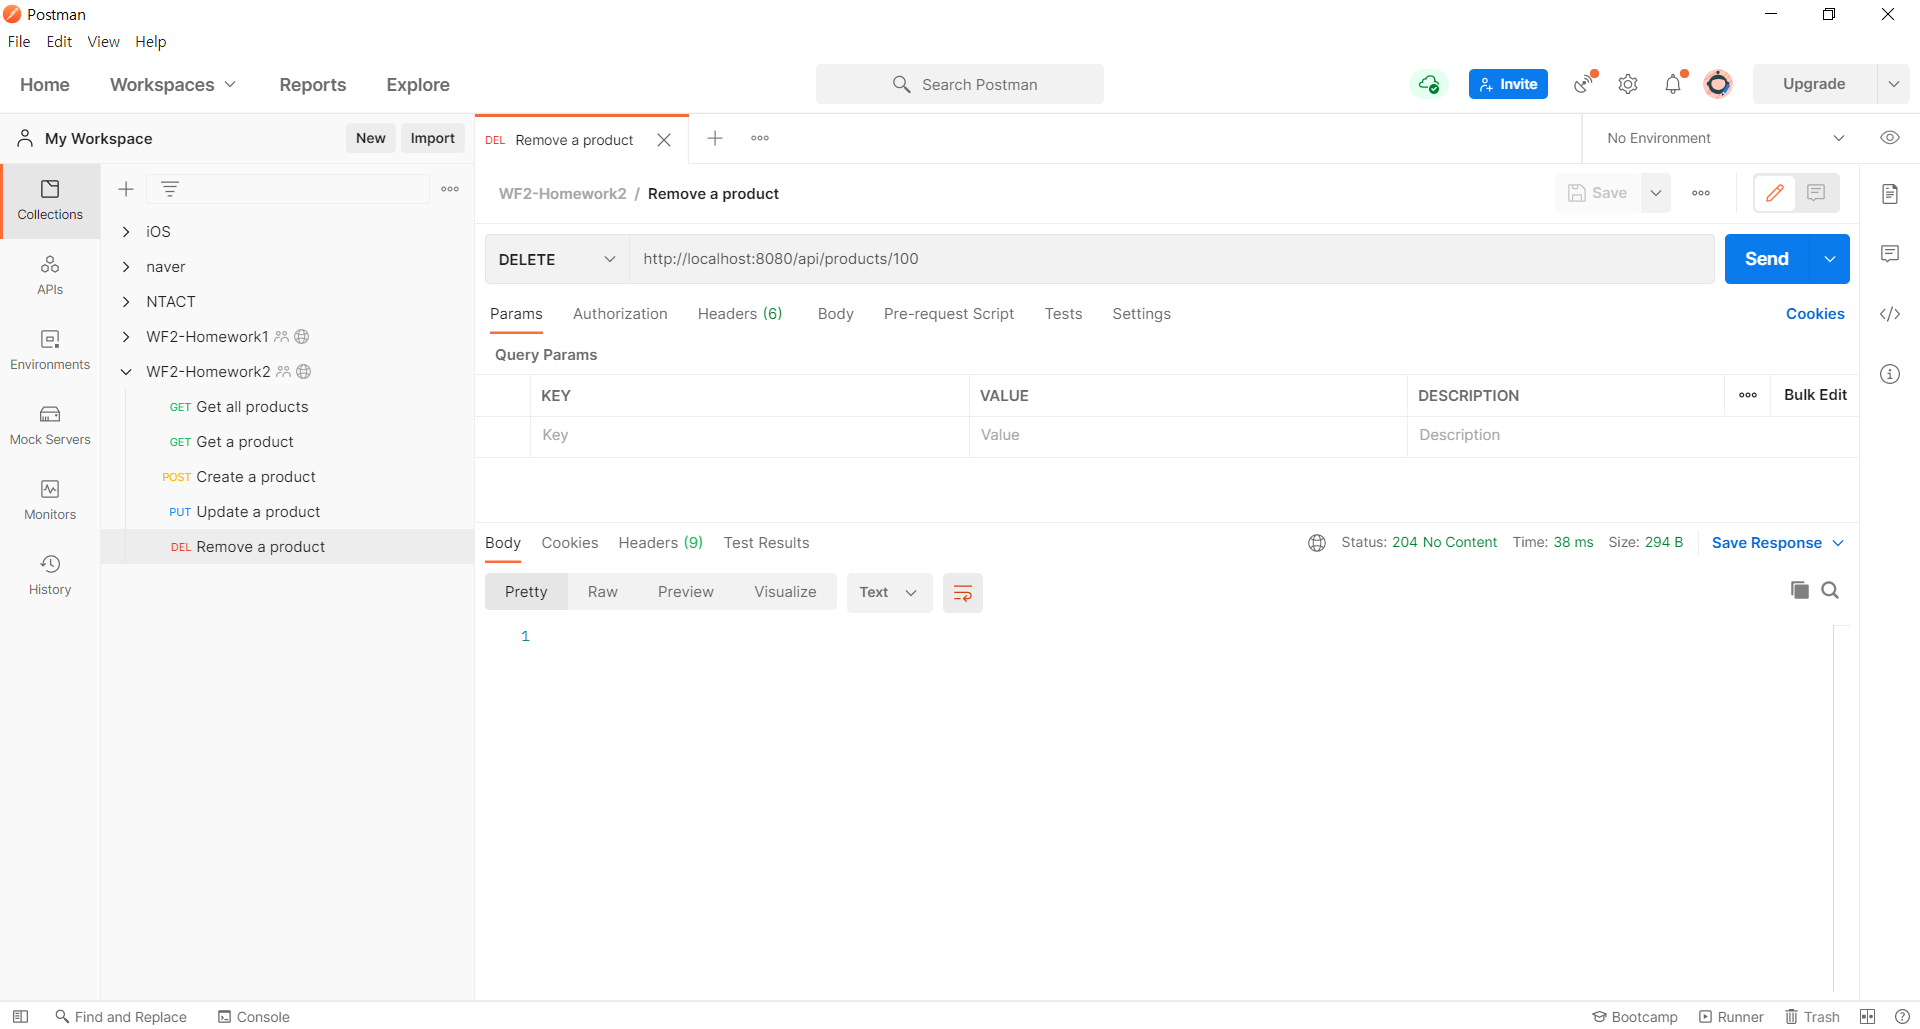Open comments panel in right sidebar

click(1890, 254)
